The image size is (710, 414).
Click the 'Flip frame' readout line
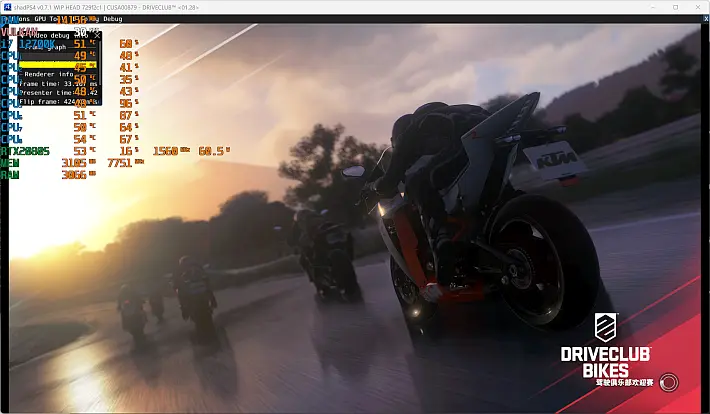coord(58,101)
